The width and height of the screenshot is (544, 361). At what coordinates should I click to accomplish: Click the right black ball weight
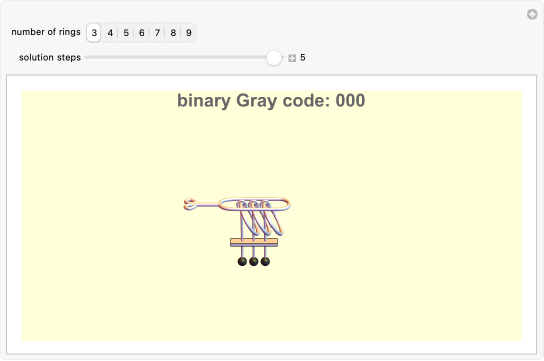pos(265,261)
